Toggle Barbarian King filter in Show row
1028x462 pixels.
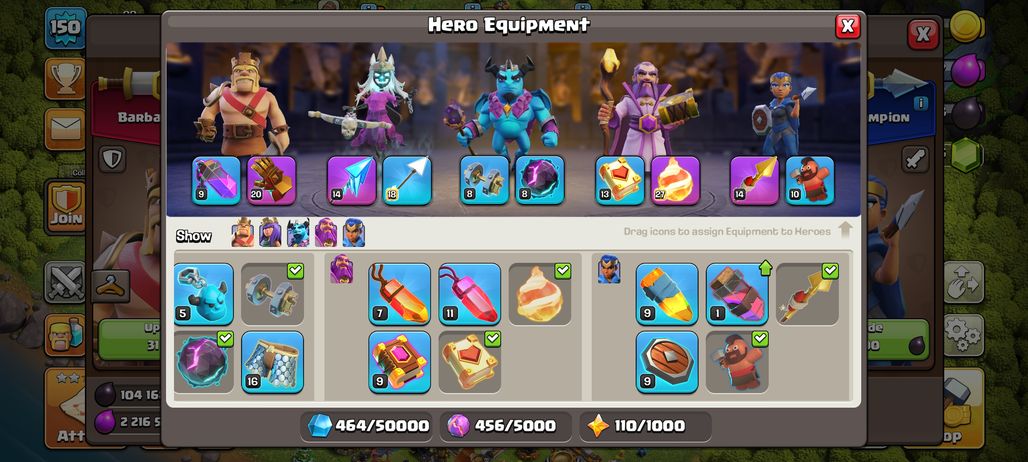tap(243, 233)
